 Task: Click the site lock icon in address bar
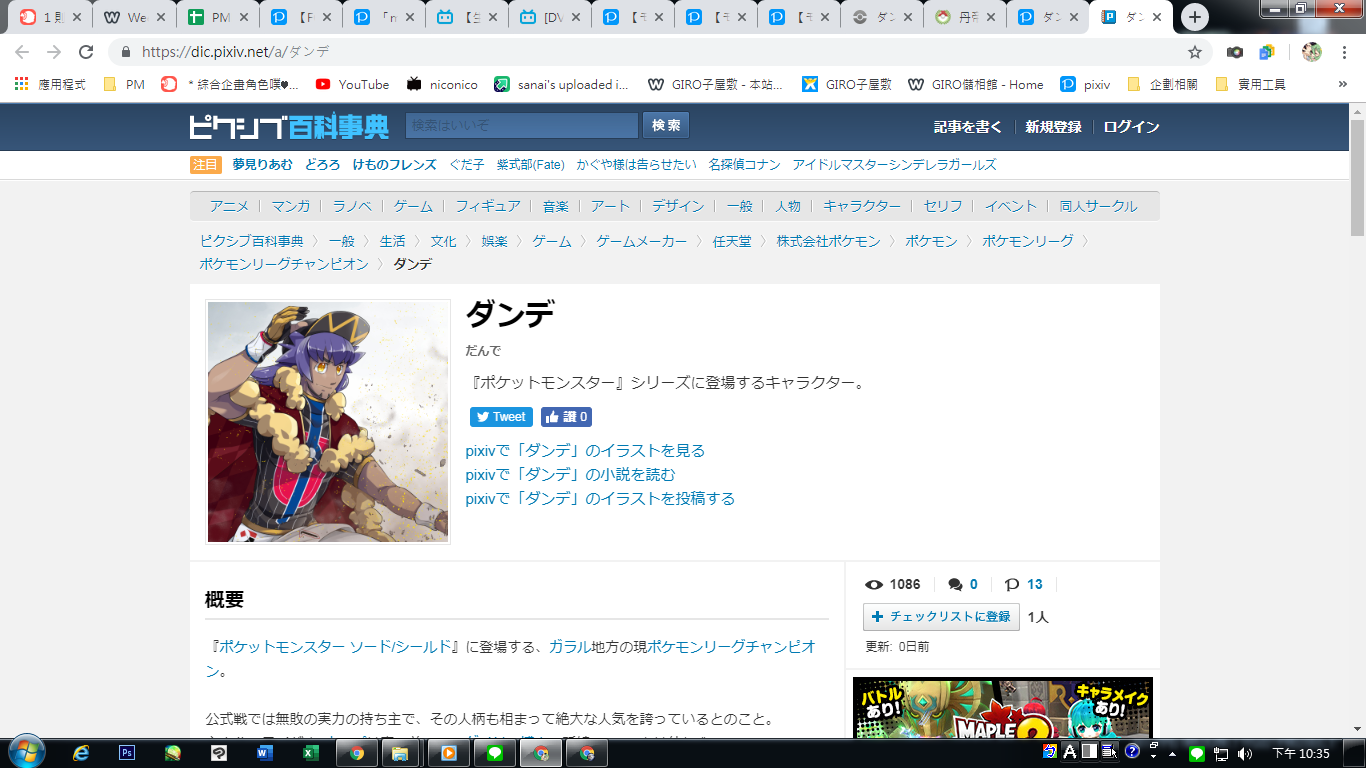(126, 52)
